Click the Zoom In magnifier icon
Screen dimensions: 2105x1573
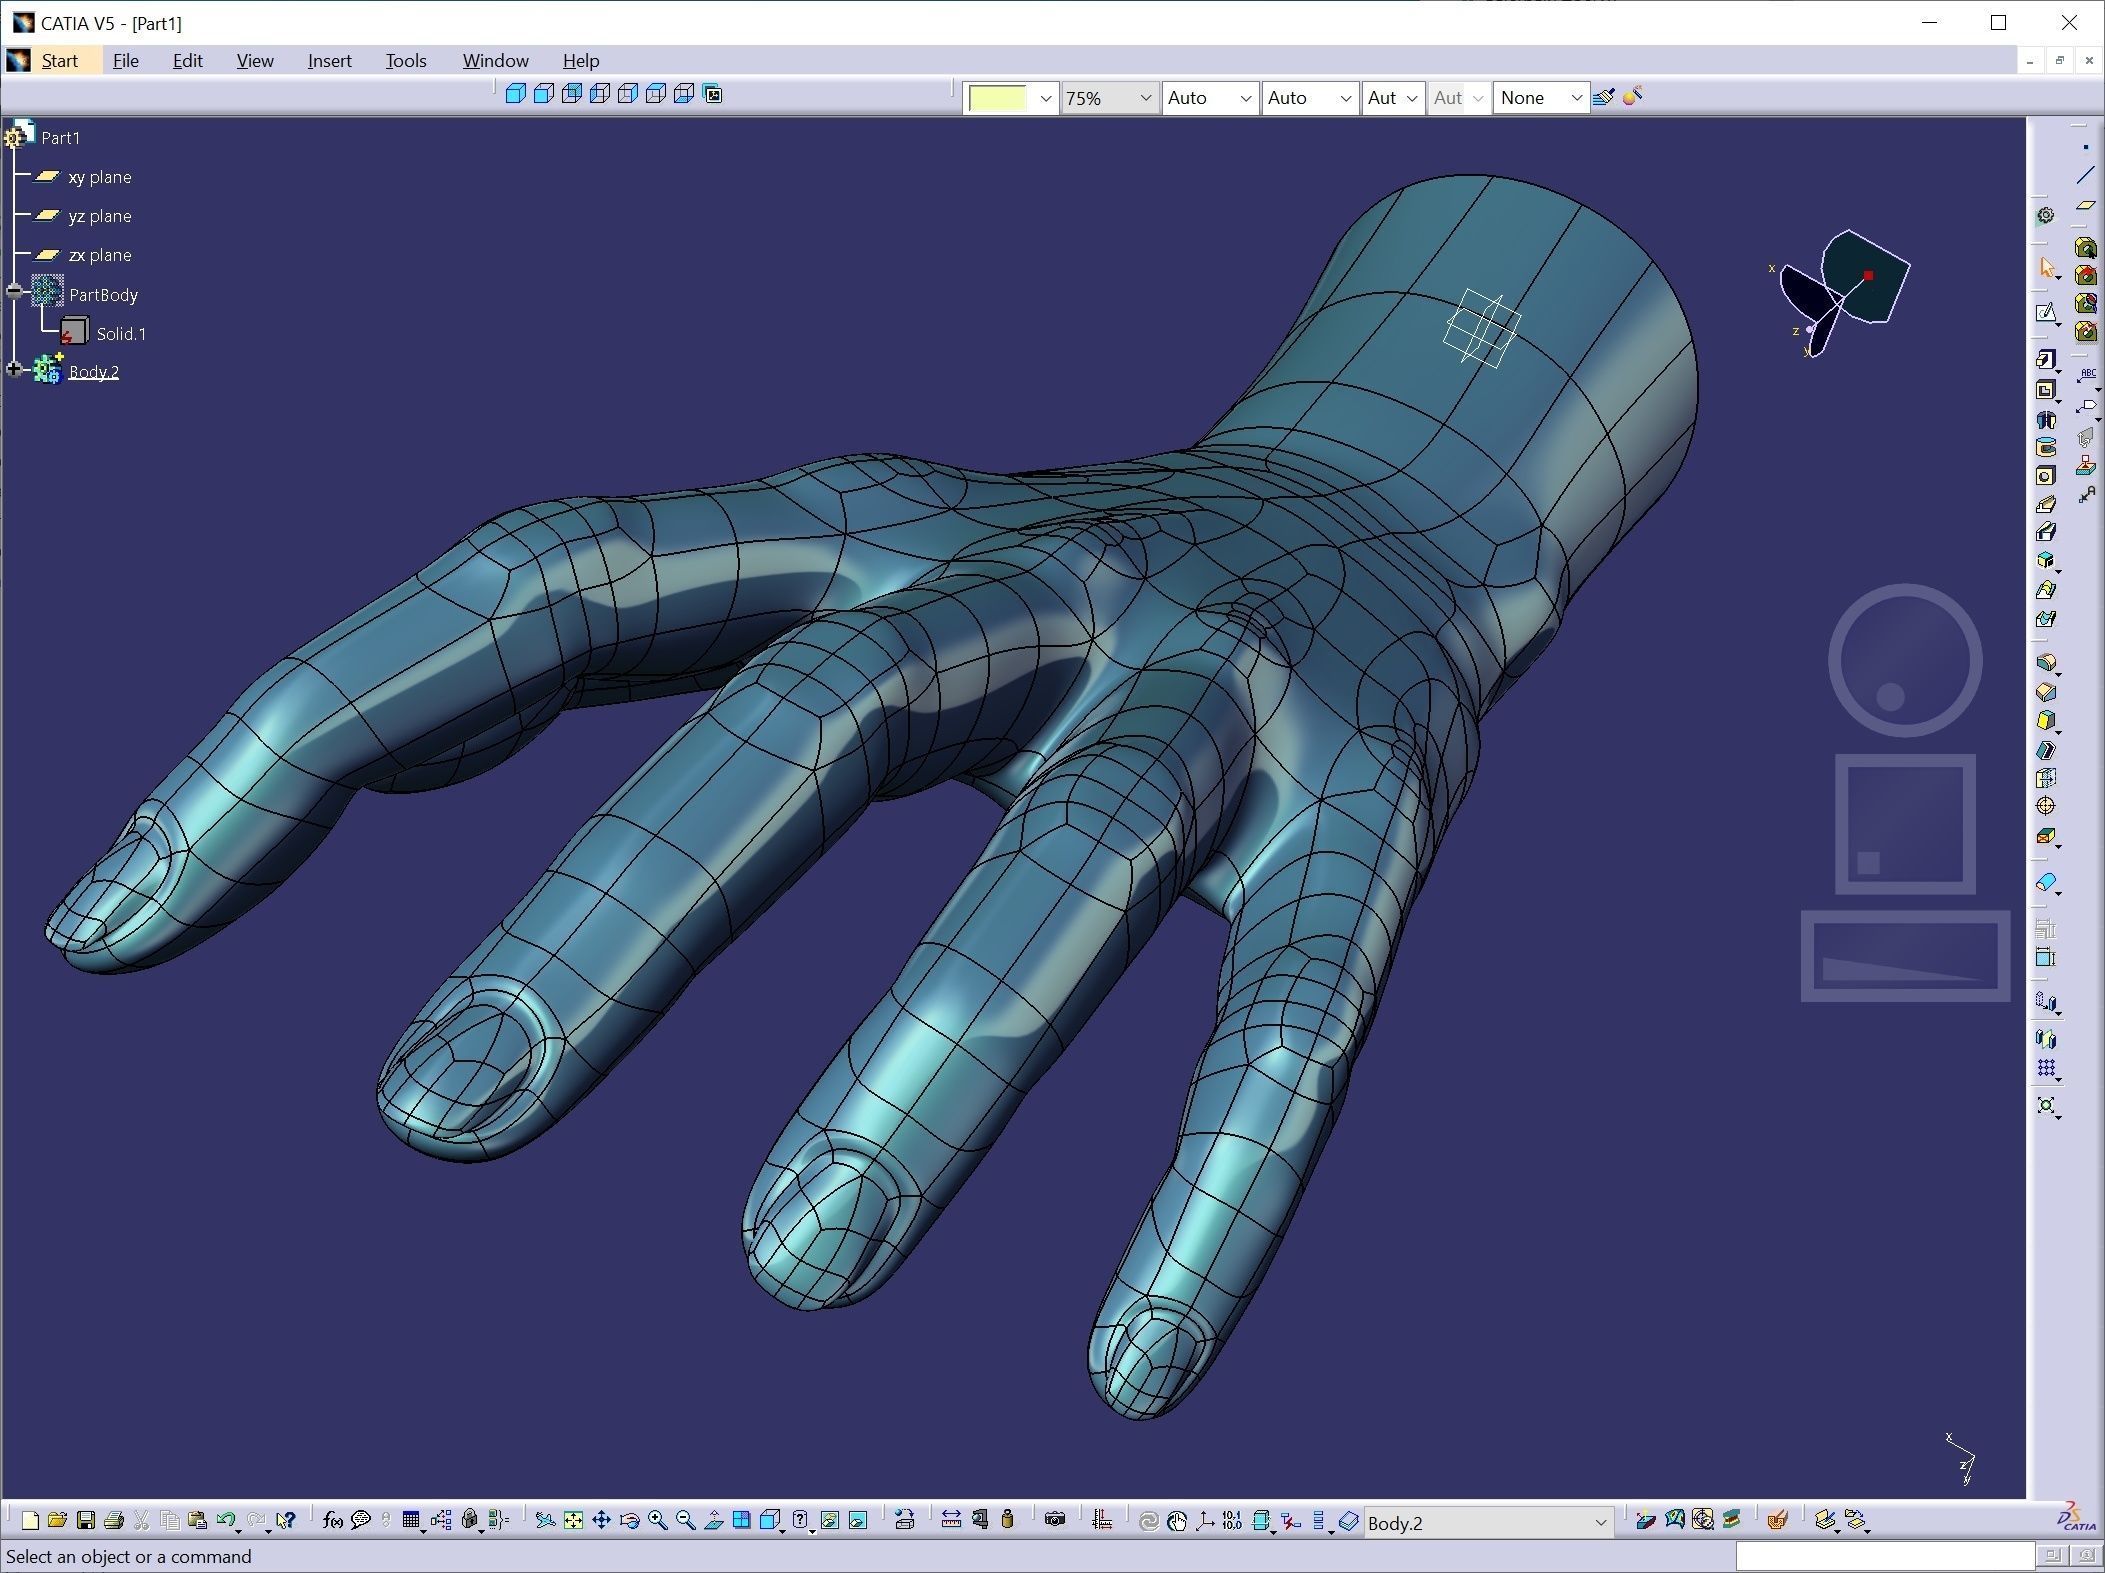click(657, 1521)
